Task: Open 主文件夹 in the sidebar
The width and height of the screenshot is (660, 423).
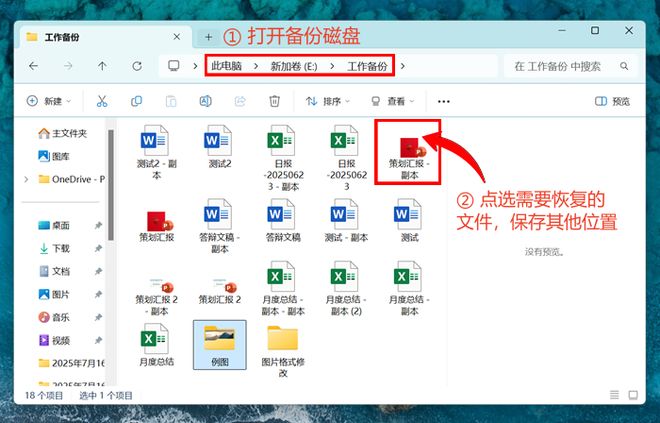Action: 62,133
